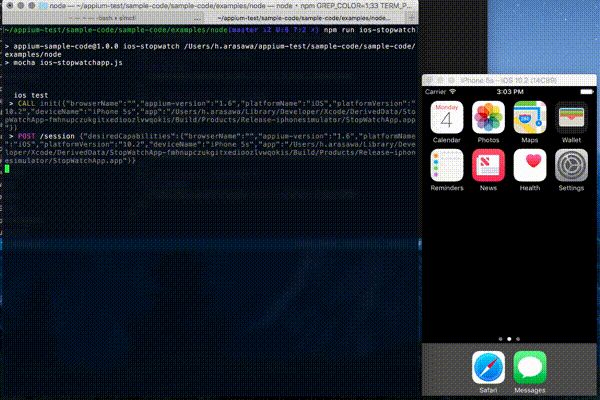Launch the News app
This screenshot has height=400, width=600.
pos(488,165)
